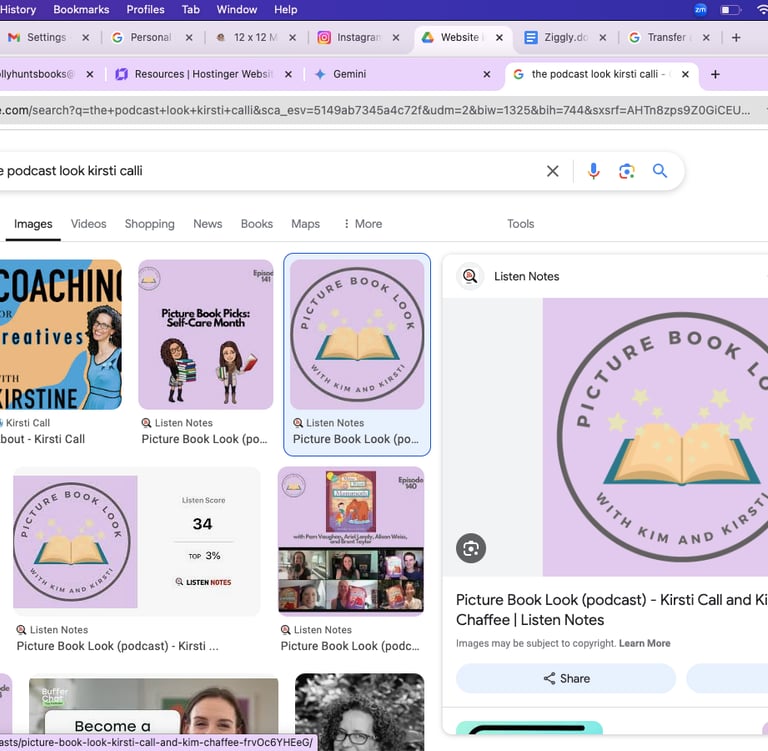Select the Shopping search tab
Viewport: 768px width, 751px height.
pyautogui.click(x=149, y=224)
